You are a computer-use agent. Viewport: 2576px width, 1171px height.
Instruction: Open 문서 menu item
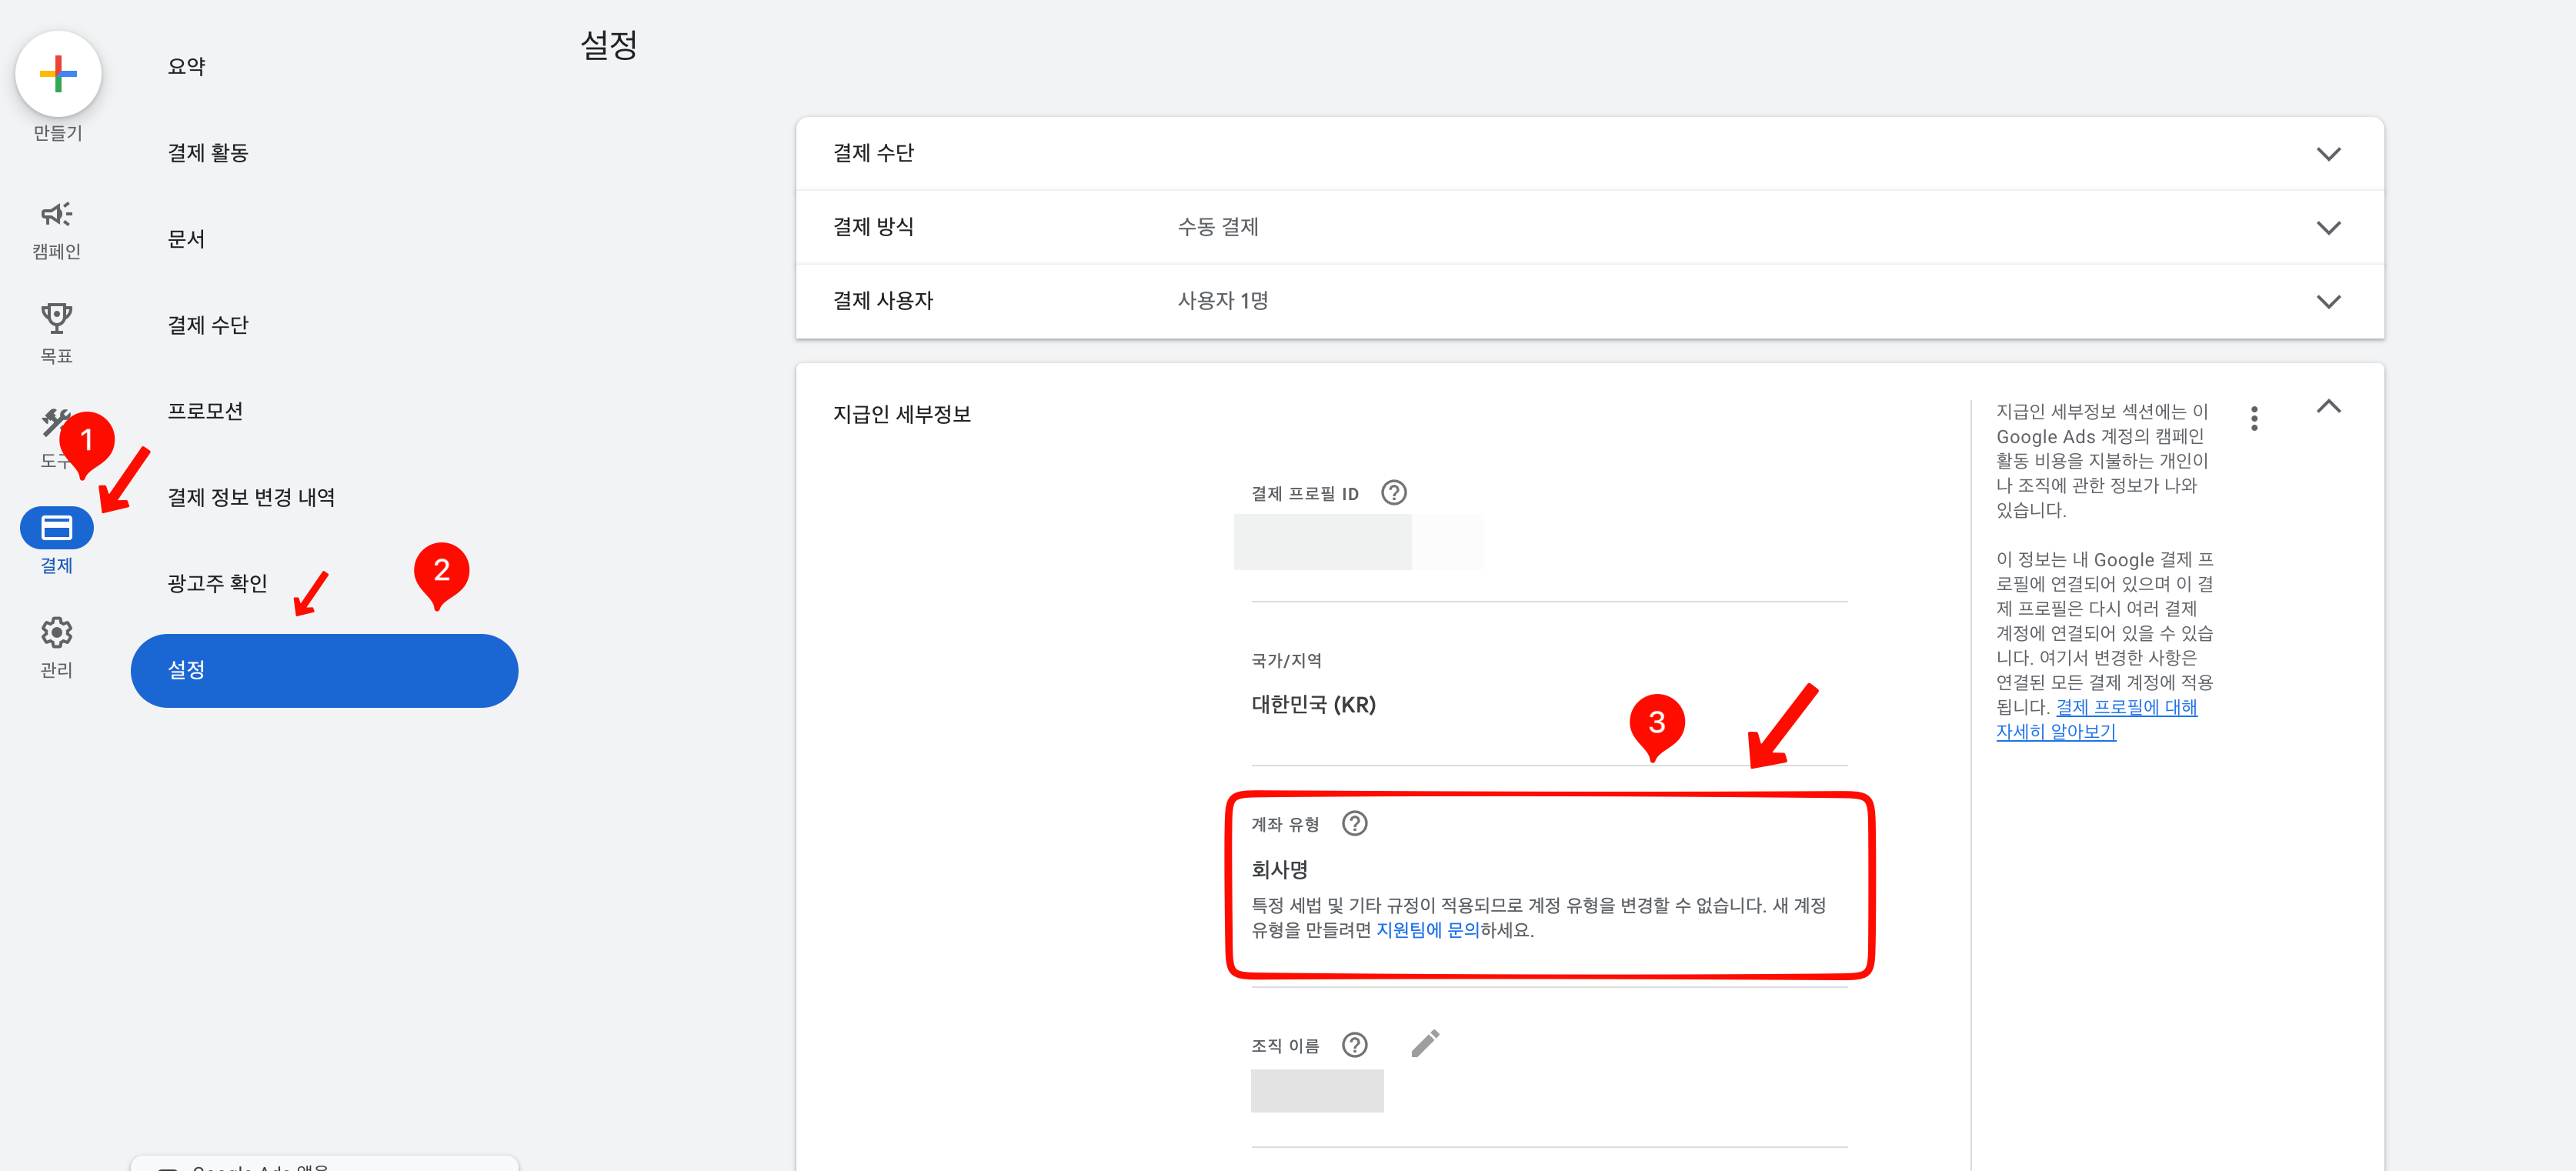186,239
